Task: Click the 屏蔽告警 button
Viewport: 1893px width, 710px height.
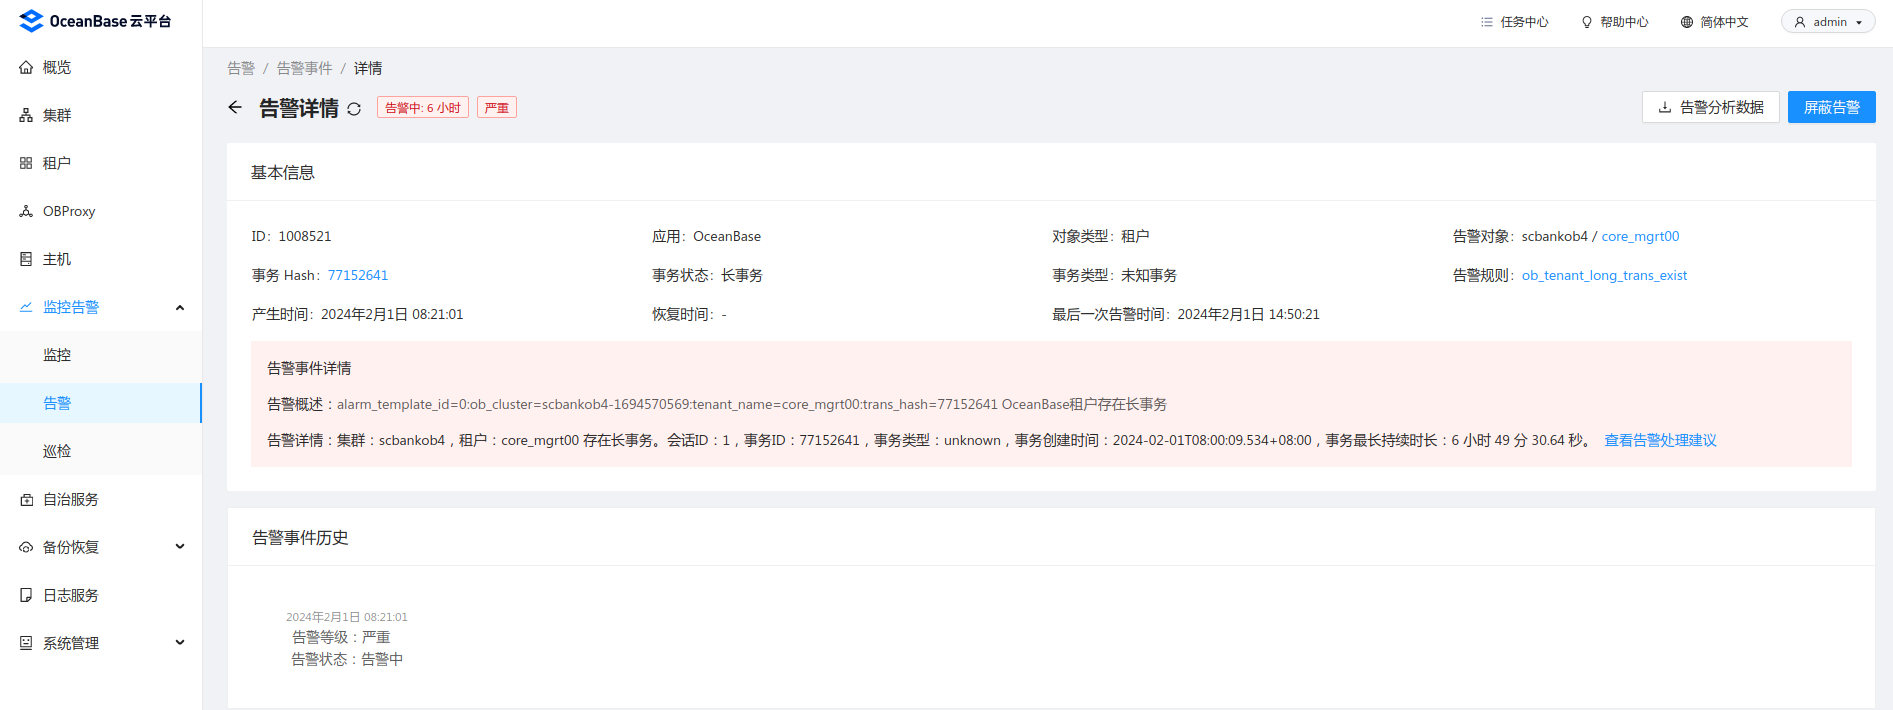Action: click(x=1831, y=107)
